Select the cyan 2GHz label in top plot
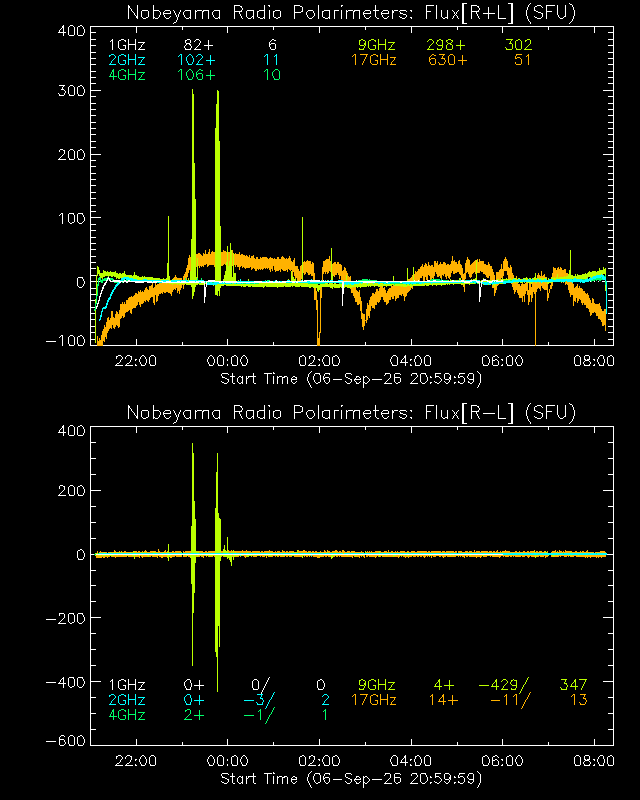The image size is (640, 800). tap(127, 60)
